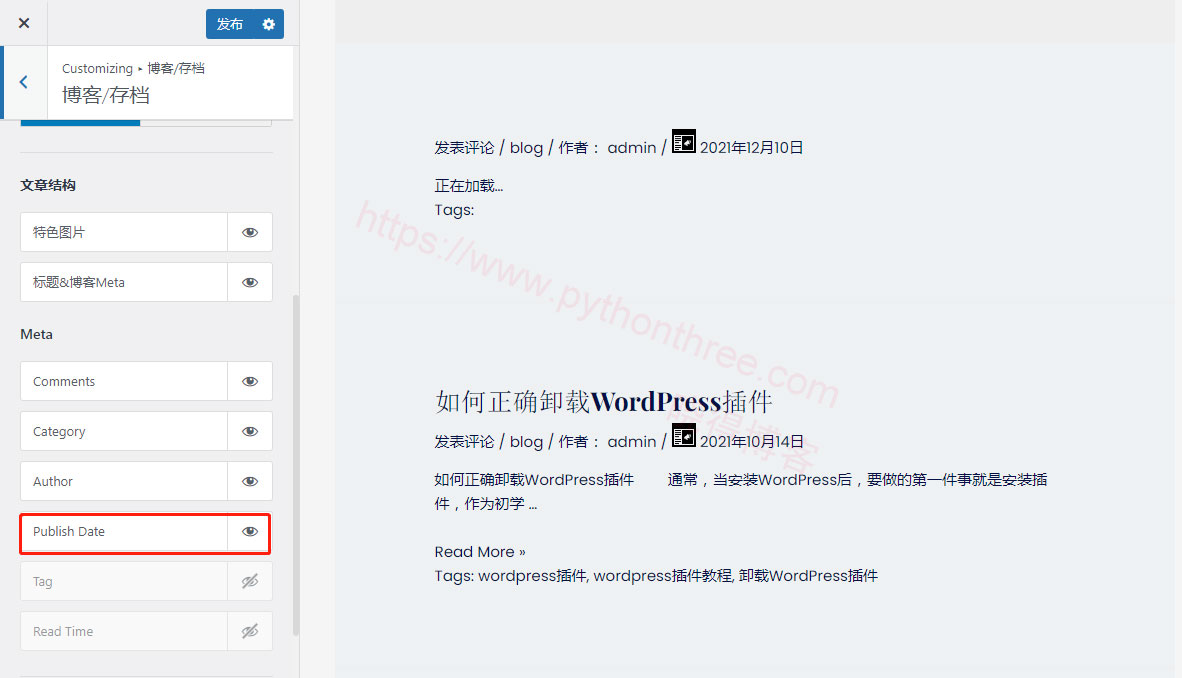This screenshot has height=678, width=1182.
Task: Select the Category row label
Action: [59, 431]
